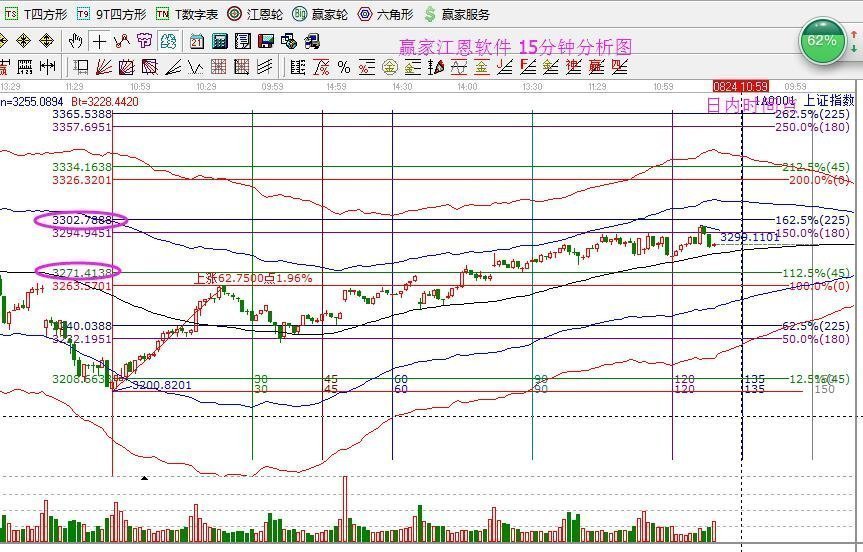Click the 金 with lines icon
Image resolution: width=863 pixels, height=552 pixels.
(413, 67)
